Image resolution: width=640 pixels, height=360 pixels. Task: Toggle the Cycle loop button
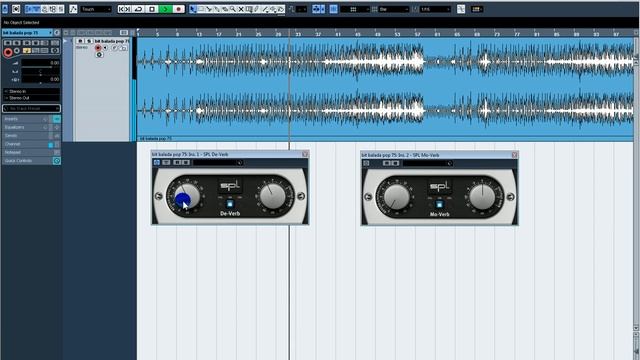coord(138,9)
